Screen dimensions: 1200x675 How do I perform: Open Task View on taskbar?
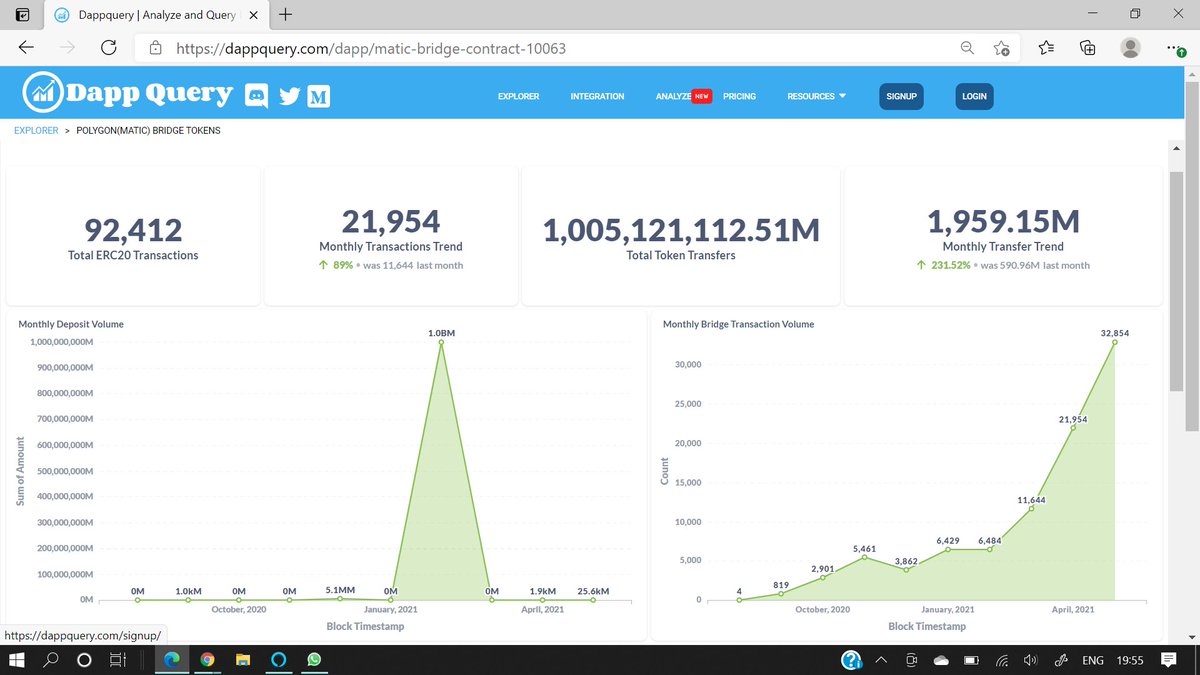(x=118, y=660)
